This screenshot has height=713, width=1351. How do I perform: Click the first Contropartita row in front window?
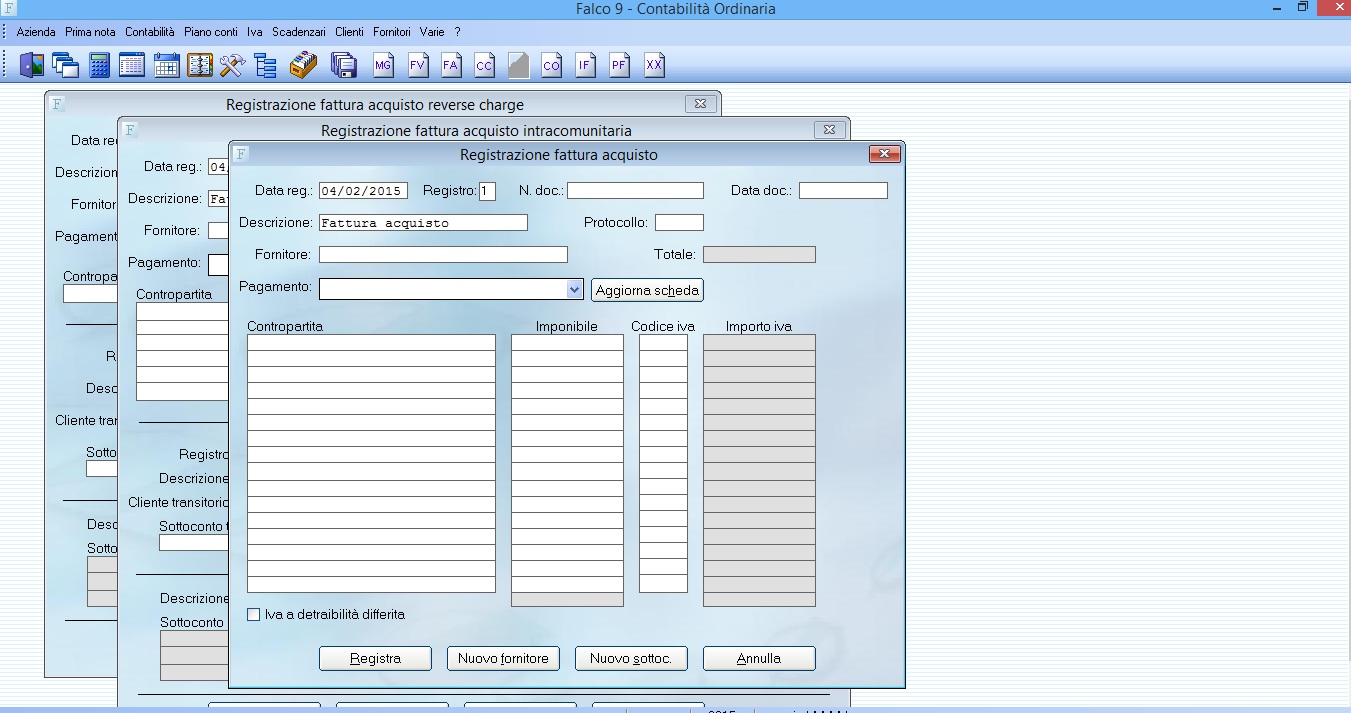[x=371, y=342]
